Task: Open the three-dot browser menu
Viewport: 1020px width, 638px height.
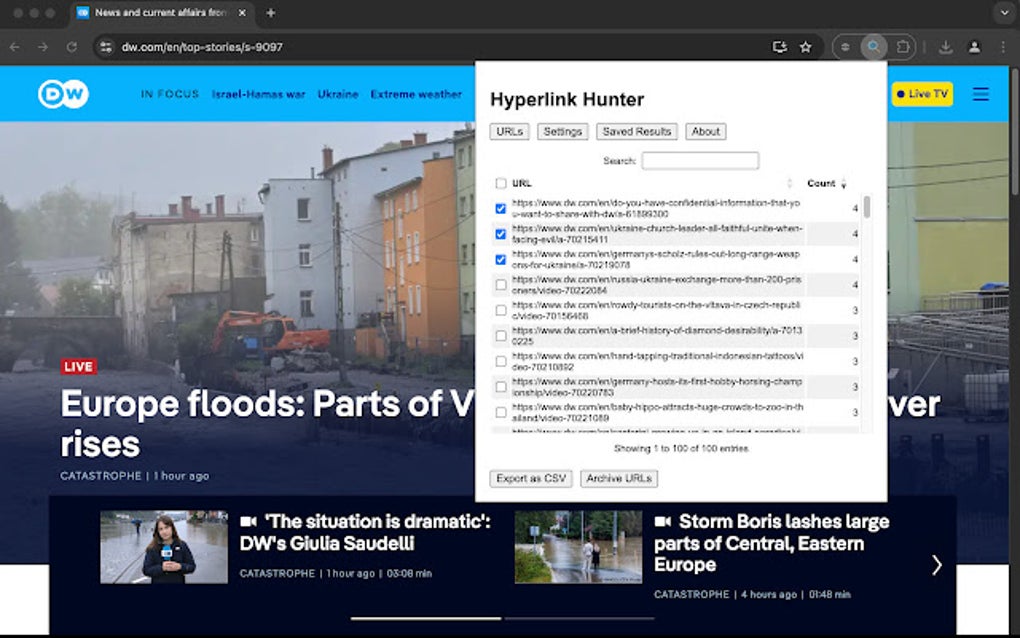Action: (1003, 46)
